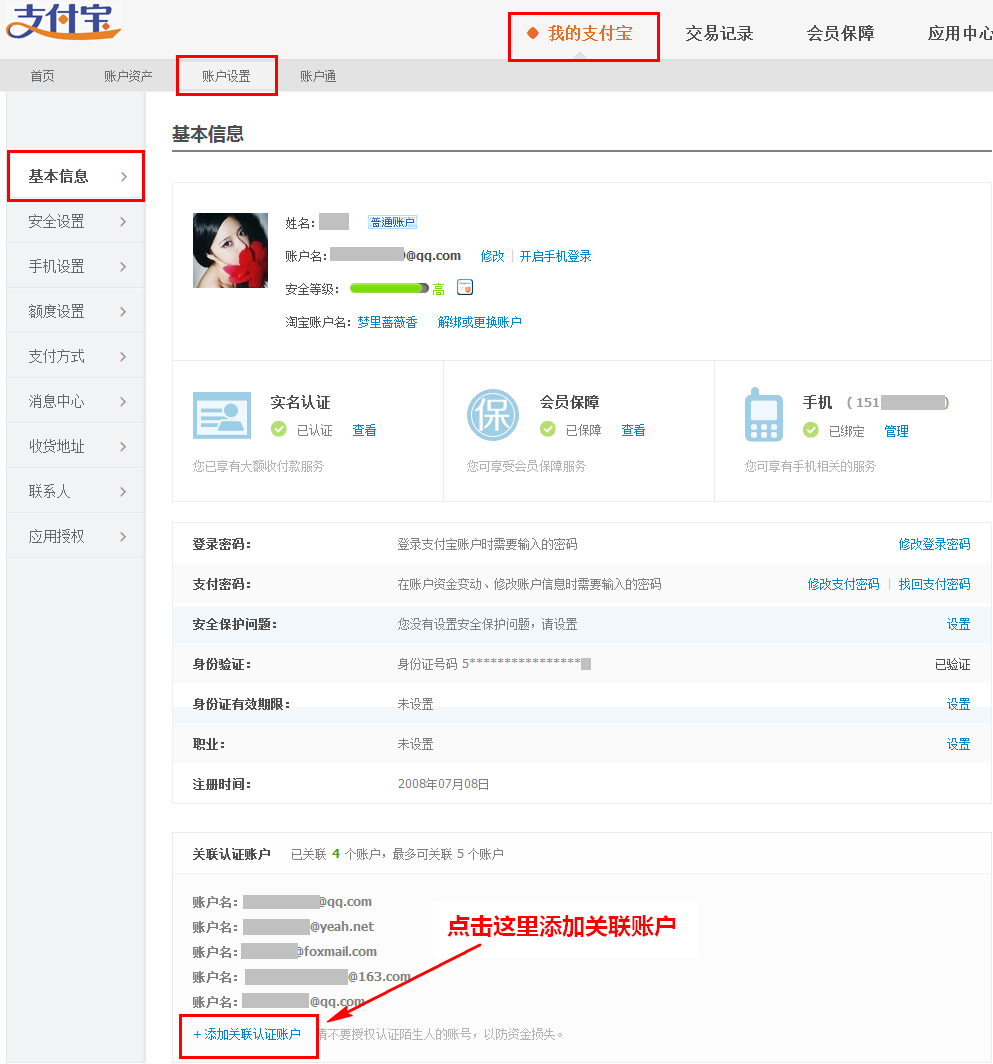Open the 应用中心 top tab

[960, 33]
